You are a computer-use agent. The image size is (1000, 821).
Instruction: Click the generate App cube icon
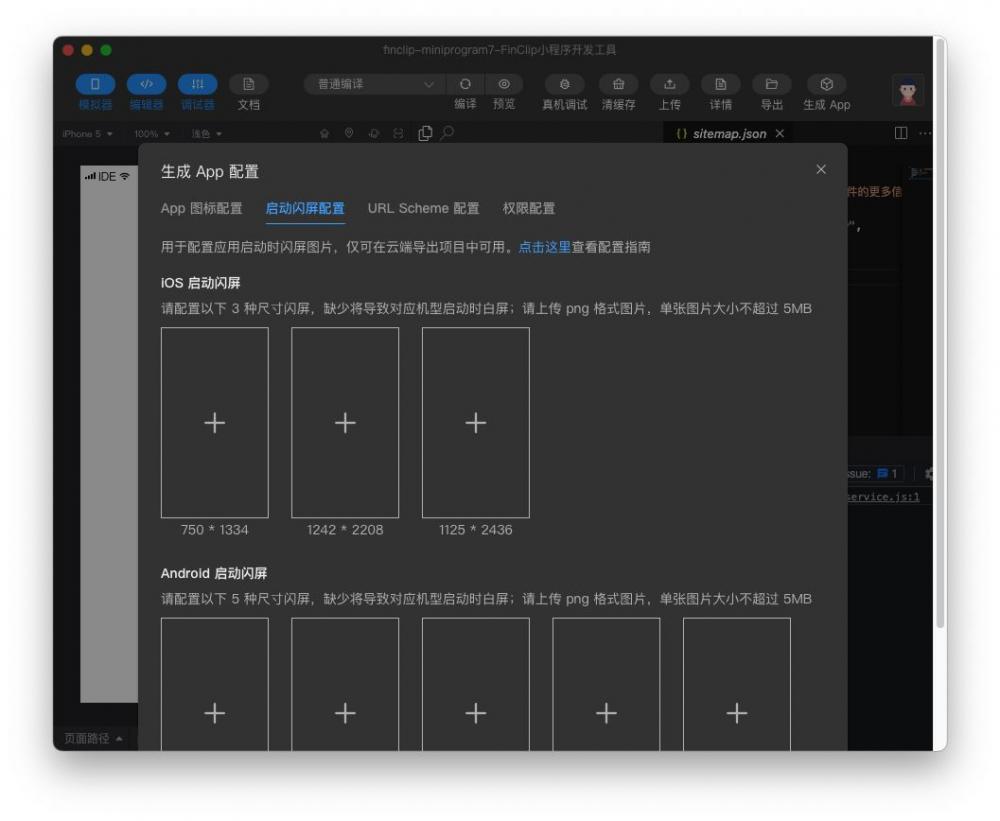827,84
